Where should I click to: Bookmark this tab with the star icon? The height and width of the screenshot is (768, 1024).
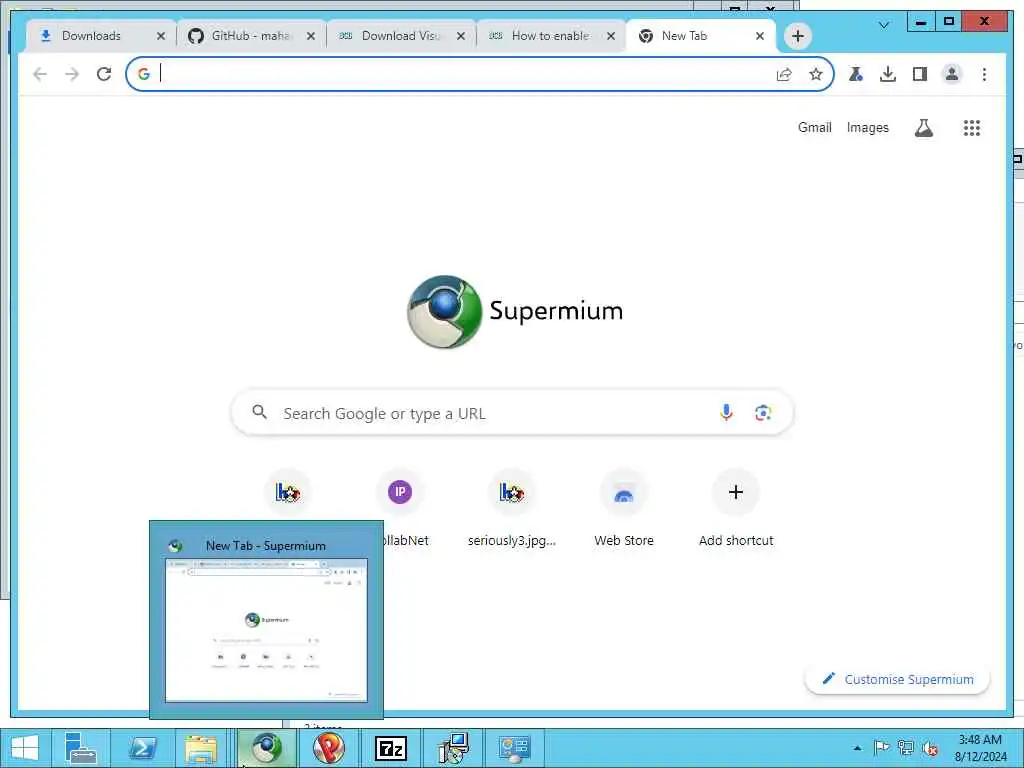pyautogui.click(x=816, y=74)
